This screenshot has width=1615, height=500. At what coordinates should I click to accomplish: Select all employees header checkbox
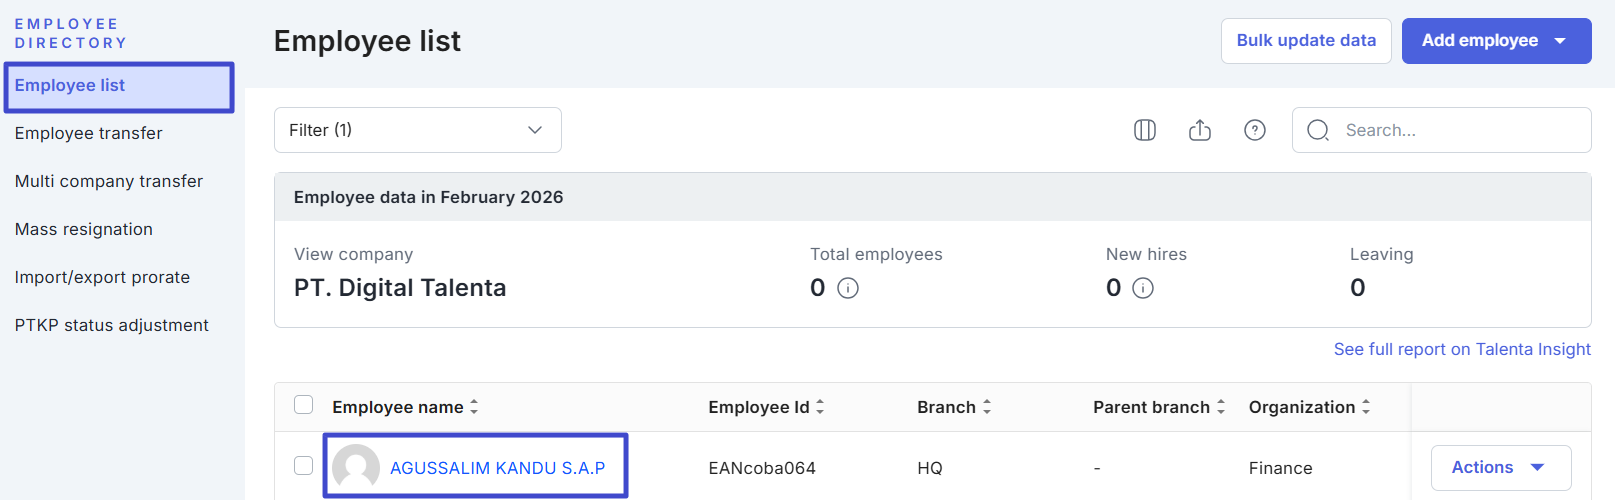[304, 405]
